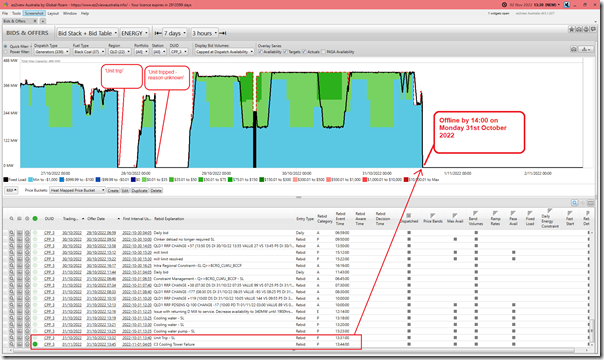Image resolution: width=604 pixels, height=360 pixels.
Task: Click magnifier icon in Unit Trip - SL row
Action: (x=12, y=338)
